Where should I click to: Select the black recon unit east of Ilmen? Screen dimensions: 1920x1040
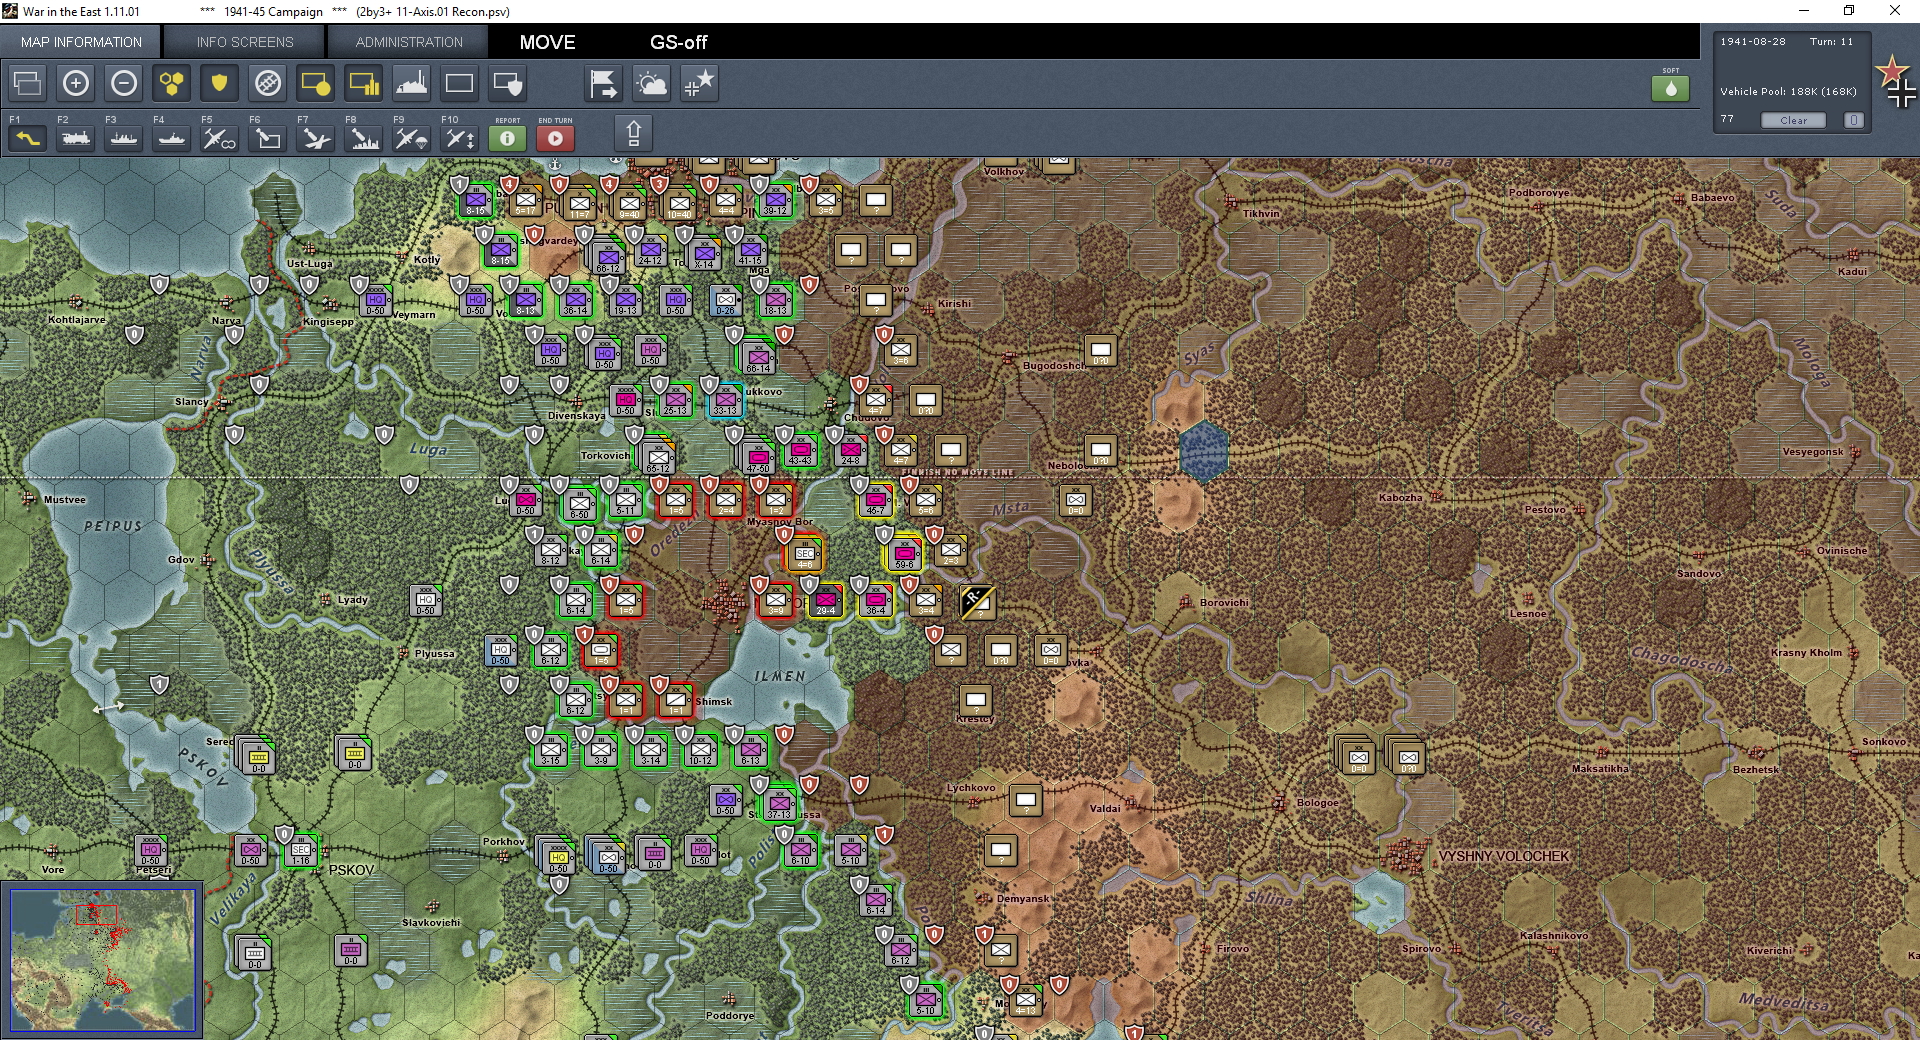(x=976, y=601)
